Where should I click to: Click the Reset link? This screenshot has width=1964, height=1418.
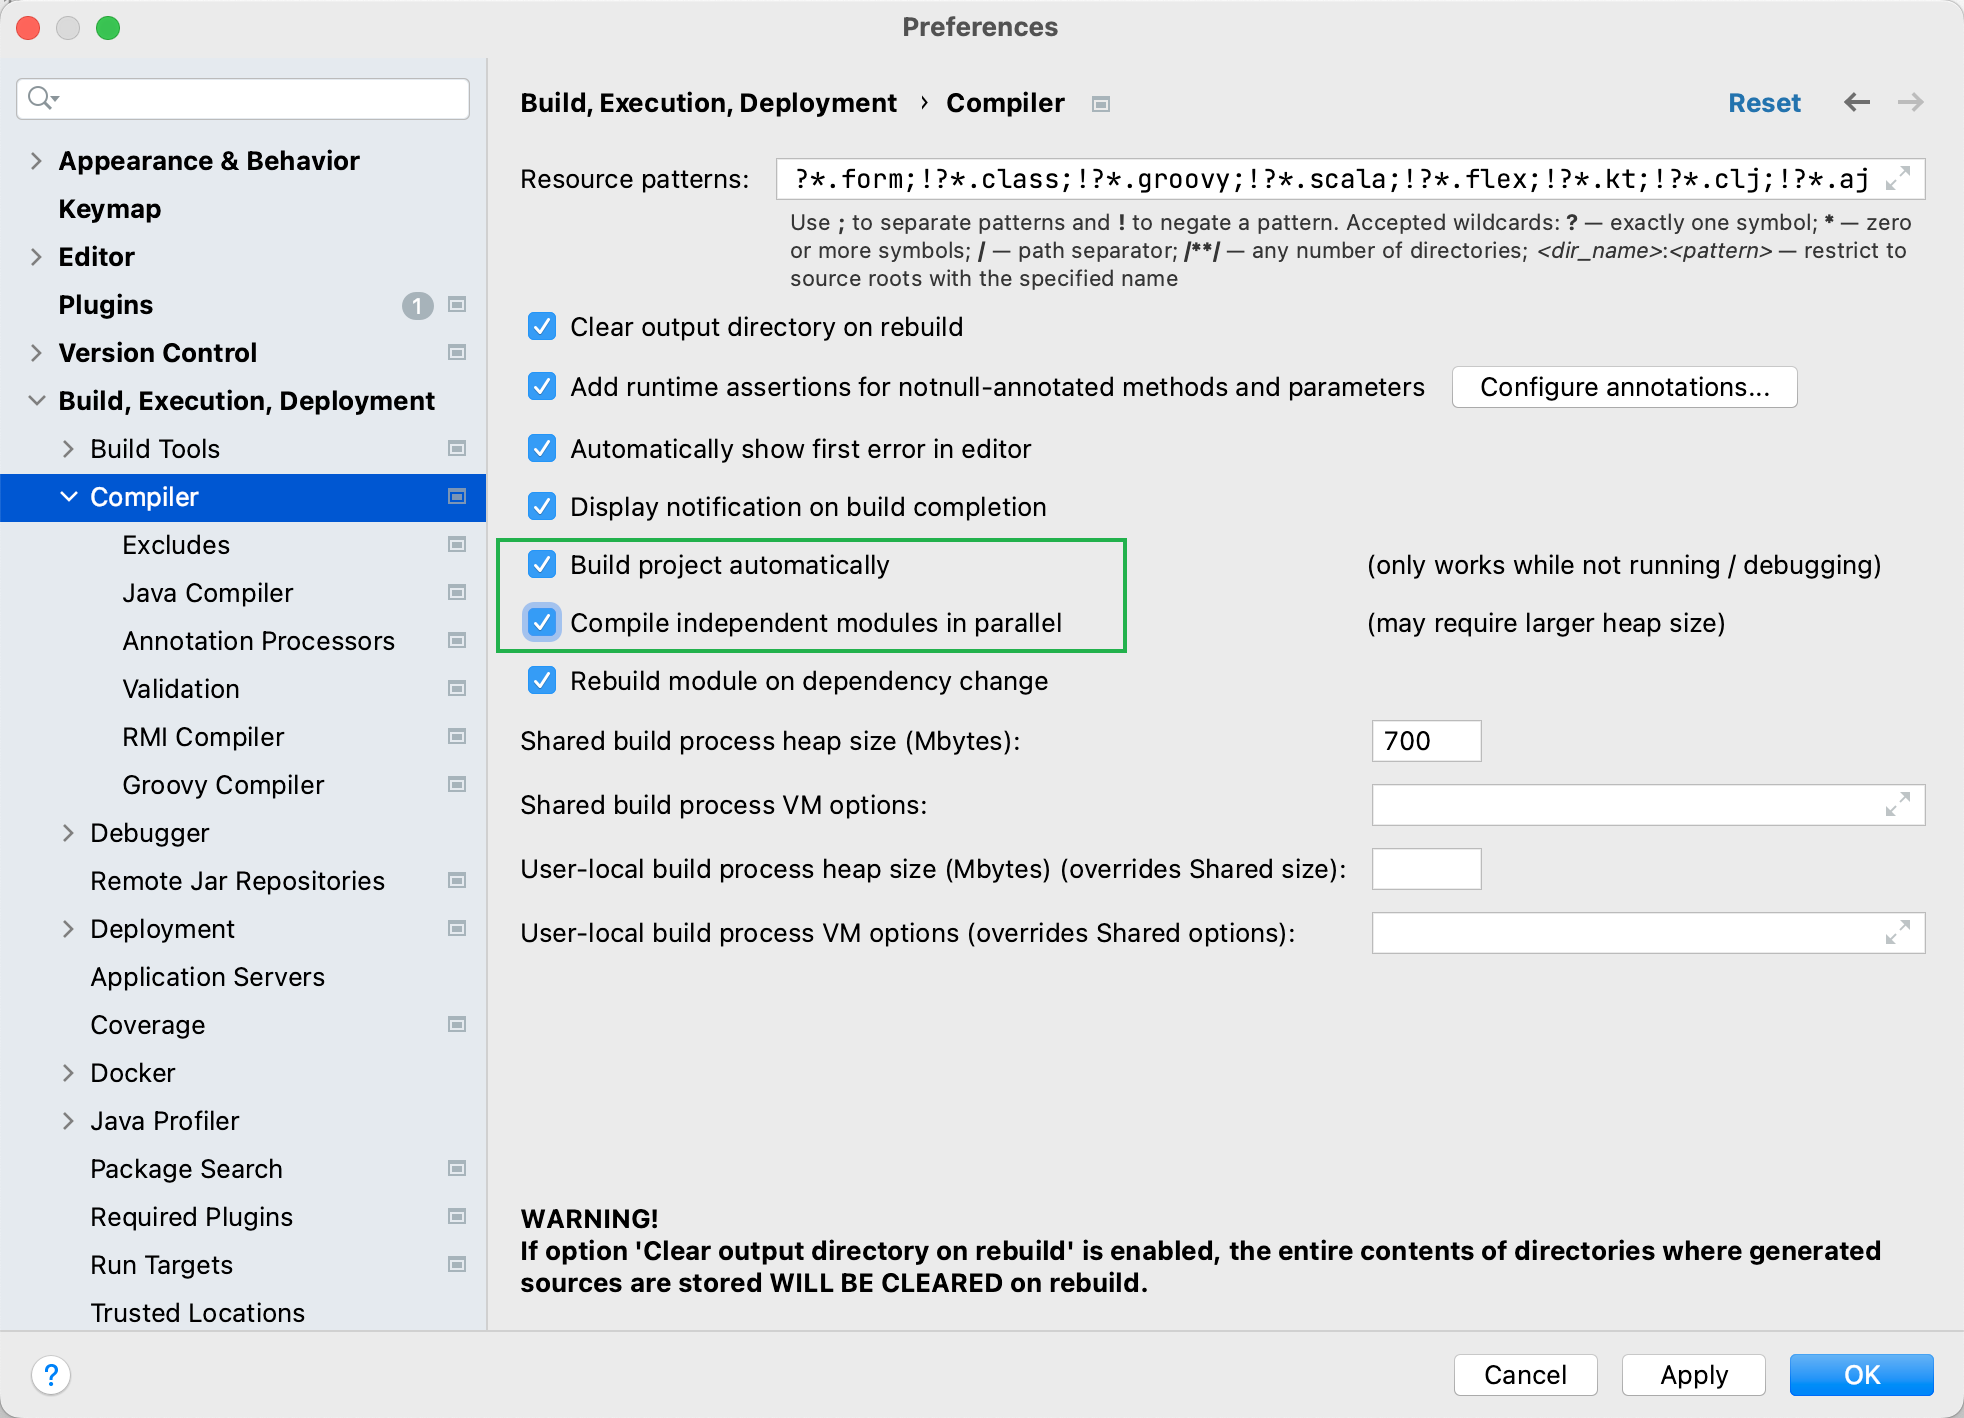coord(1764,103)
